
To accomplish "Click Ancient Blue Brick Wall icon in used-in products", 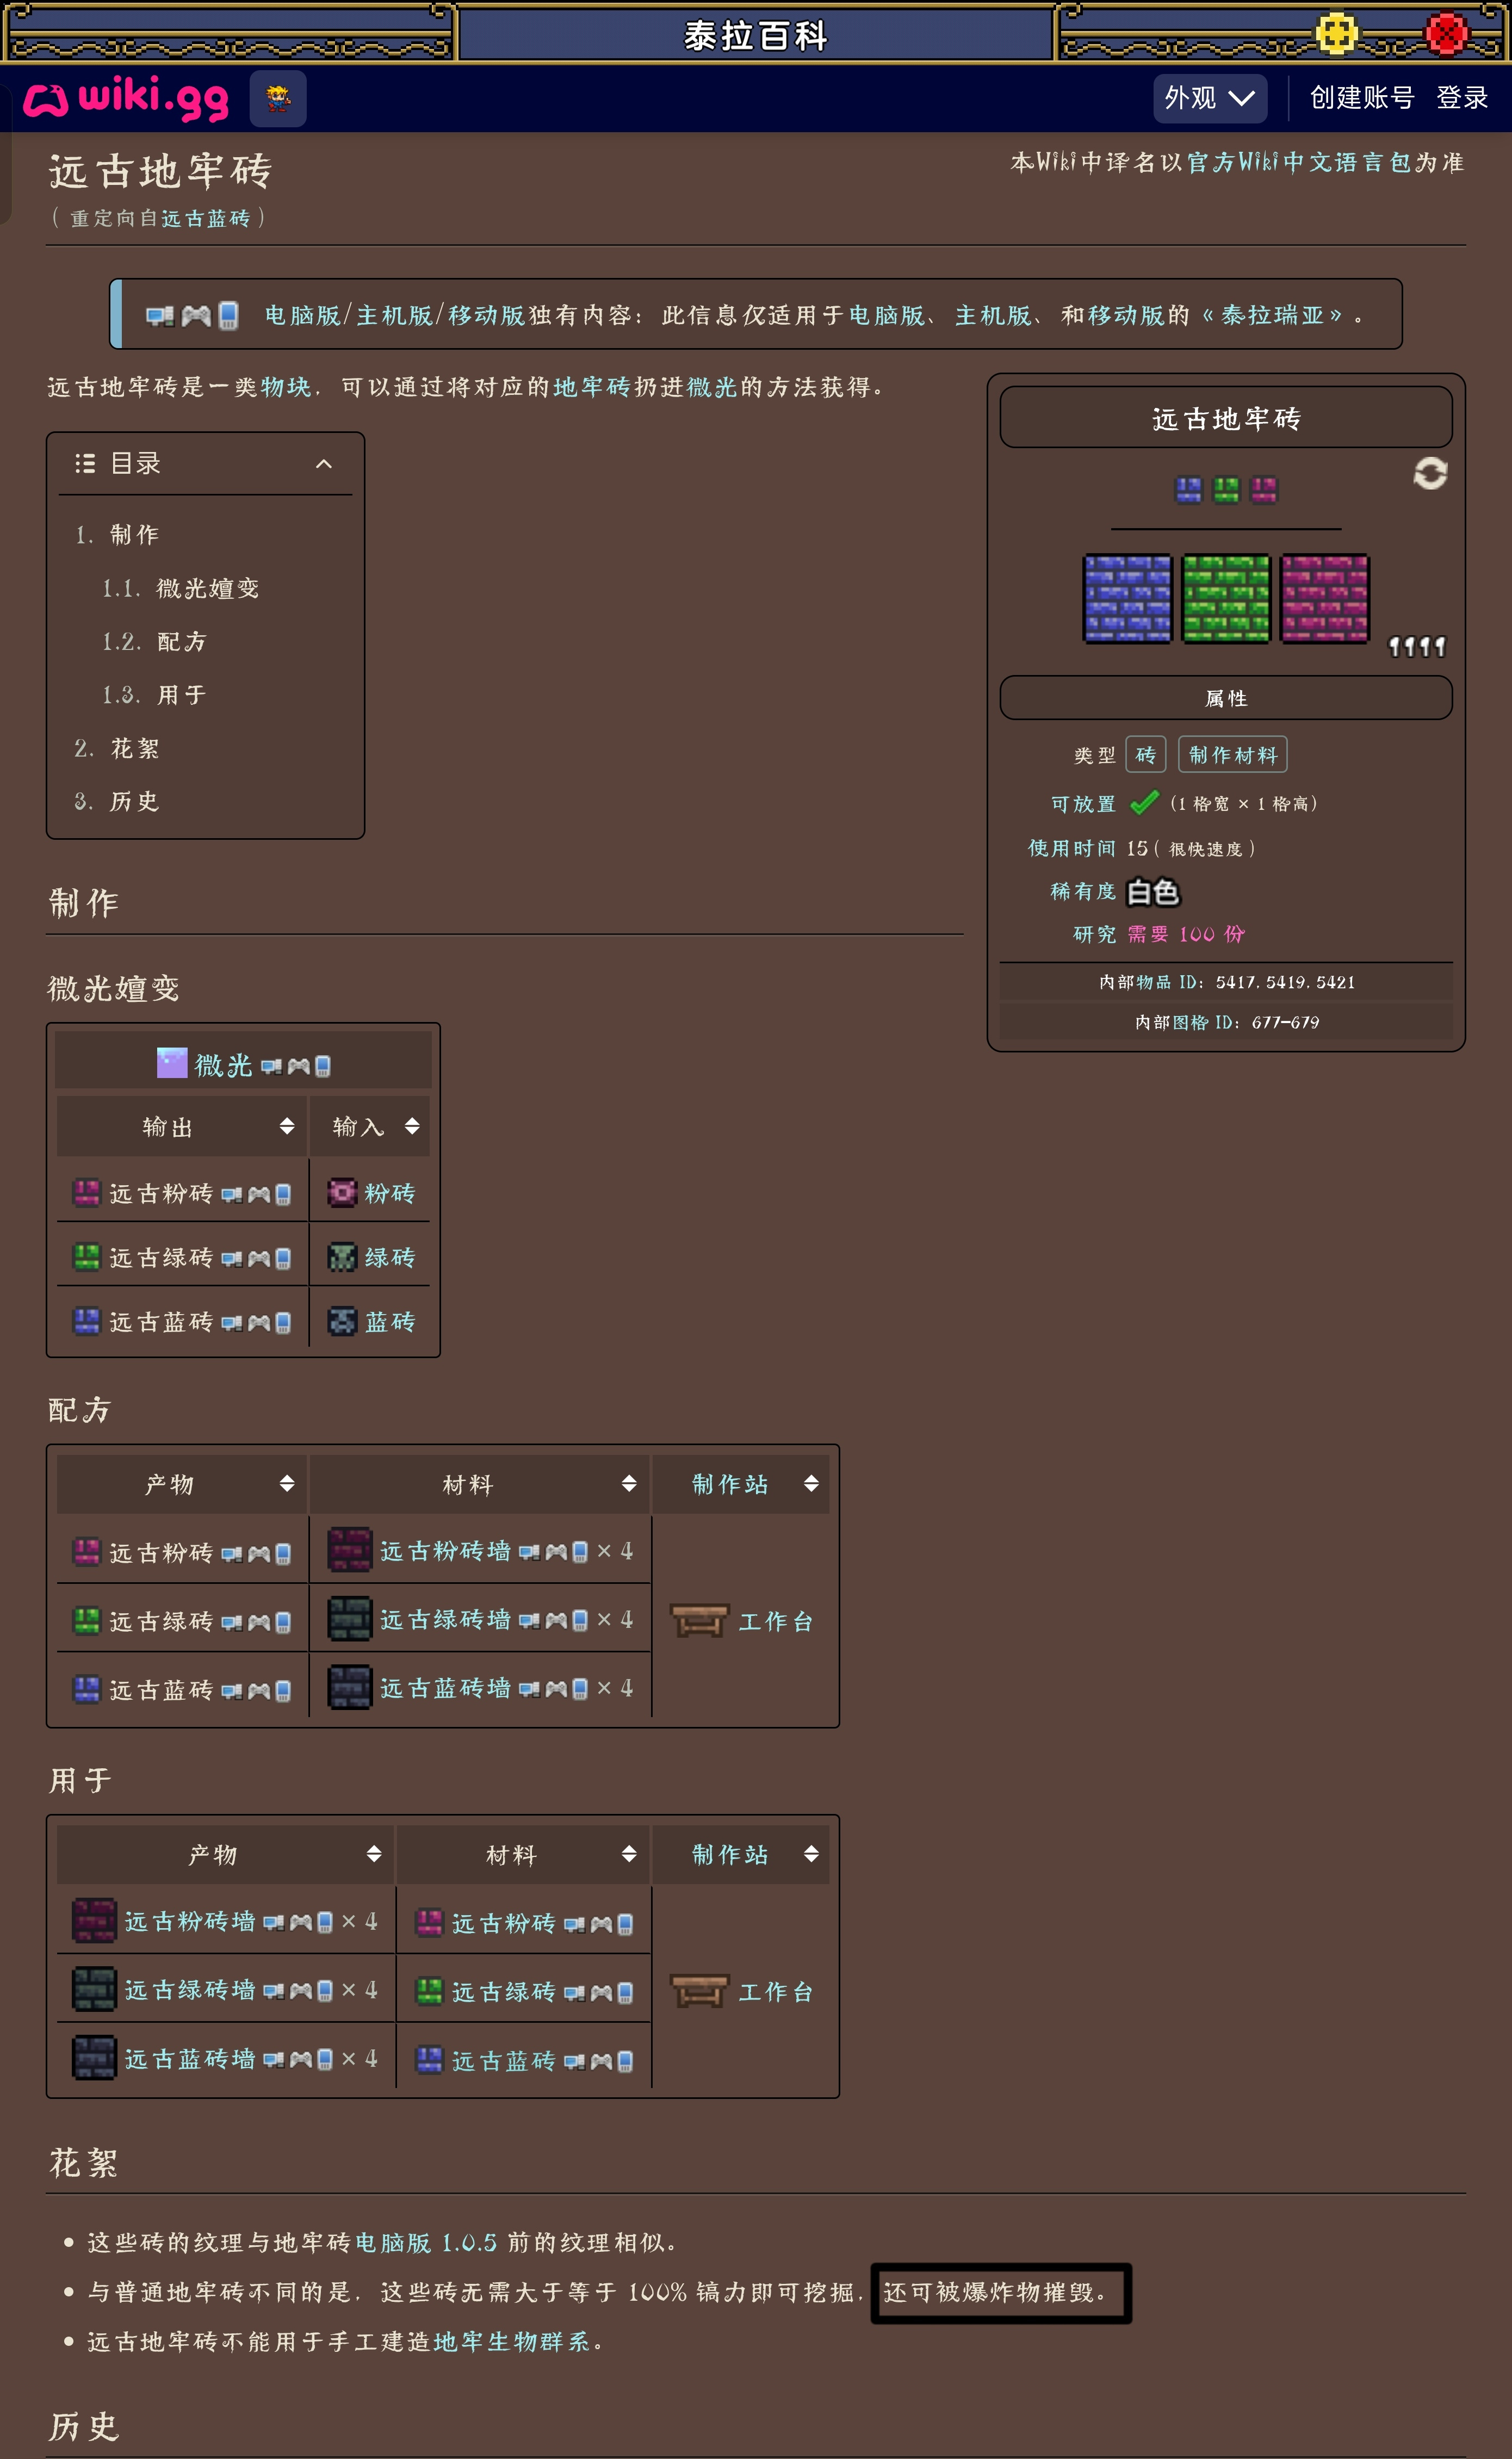I will [94, 2059].
